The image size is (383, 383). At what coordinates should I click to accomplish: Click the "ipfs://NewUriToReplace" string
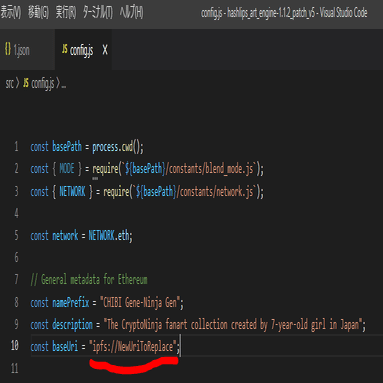click(133, 347)
